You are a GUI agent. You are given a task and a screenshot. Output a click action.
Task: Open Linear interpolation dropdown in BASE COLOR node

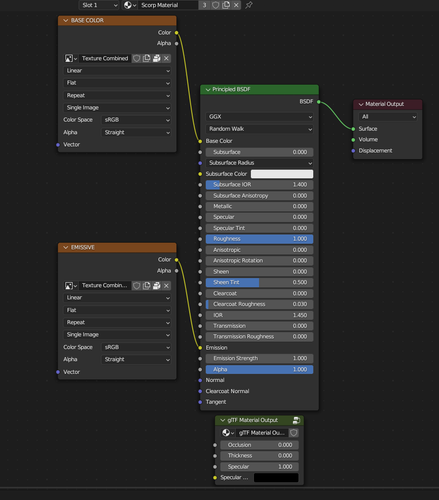pos(118,71)
